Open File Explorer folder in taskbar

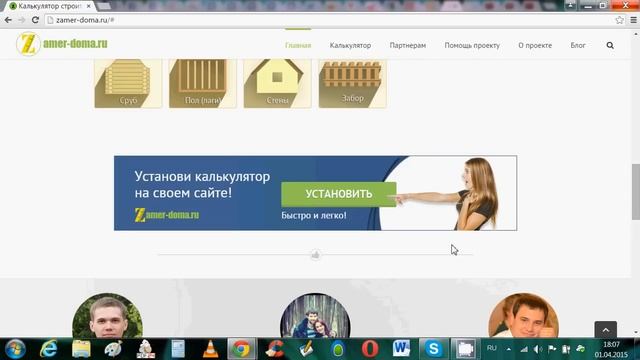click(x=81, y=349)
